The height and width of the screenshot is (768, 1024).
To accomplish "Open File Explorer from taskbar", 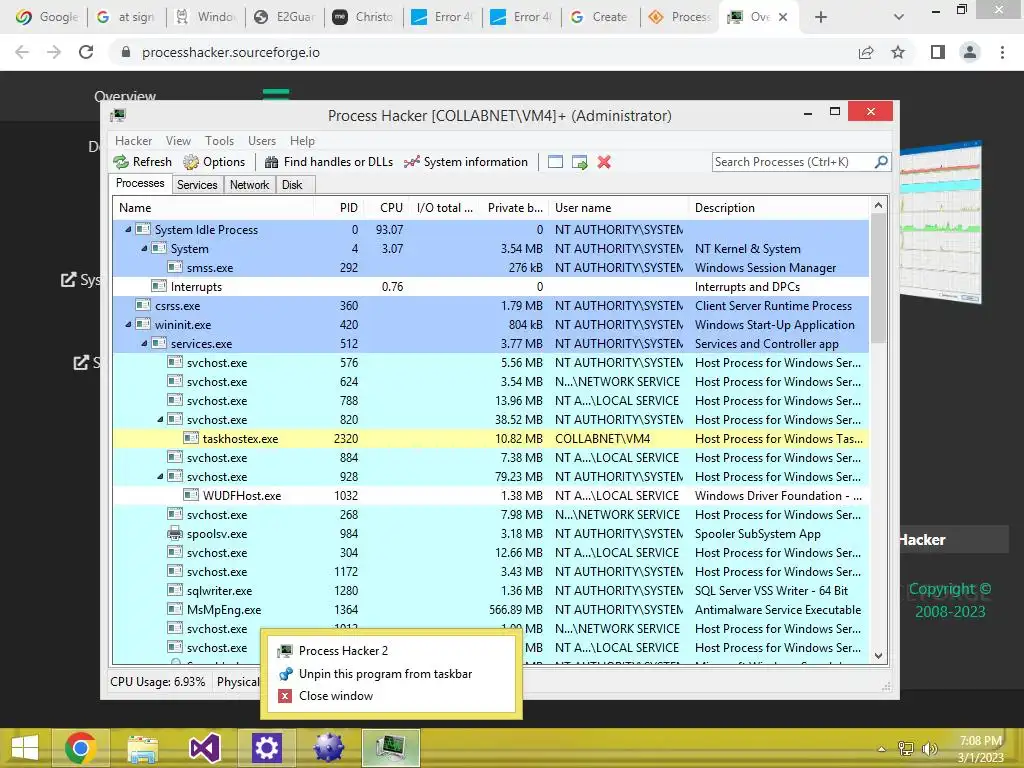I will click(x=142, y=748).
